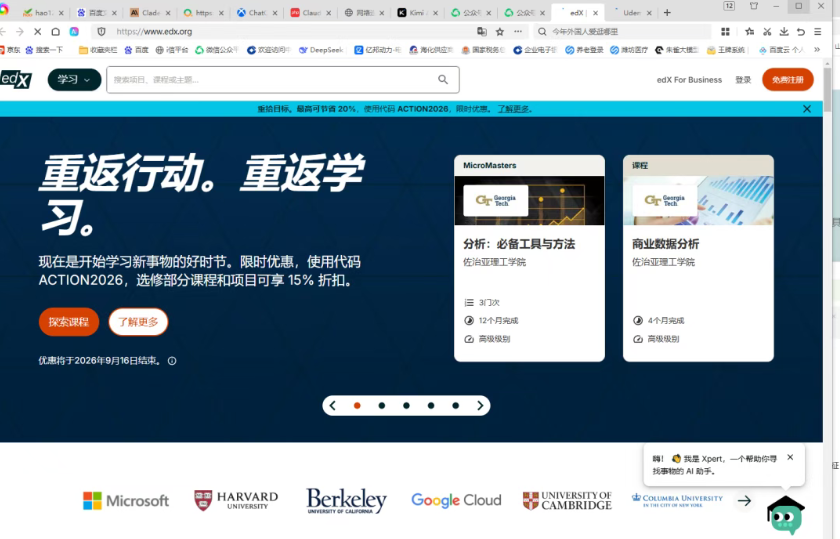Click 了解更多 link in the promo banner

coord(514,109)
